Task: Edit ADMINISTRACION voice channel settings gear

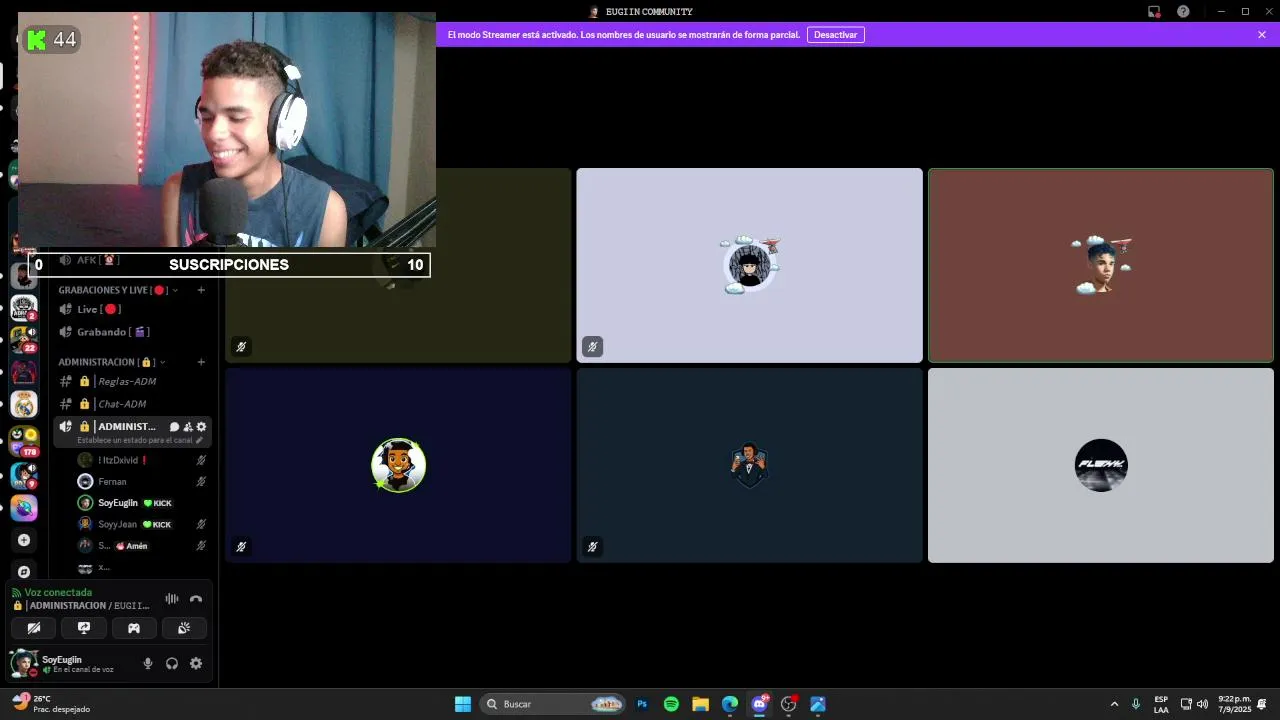Action: click(x=201, y=427)
